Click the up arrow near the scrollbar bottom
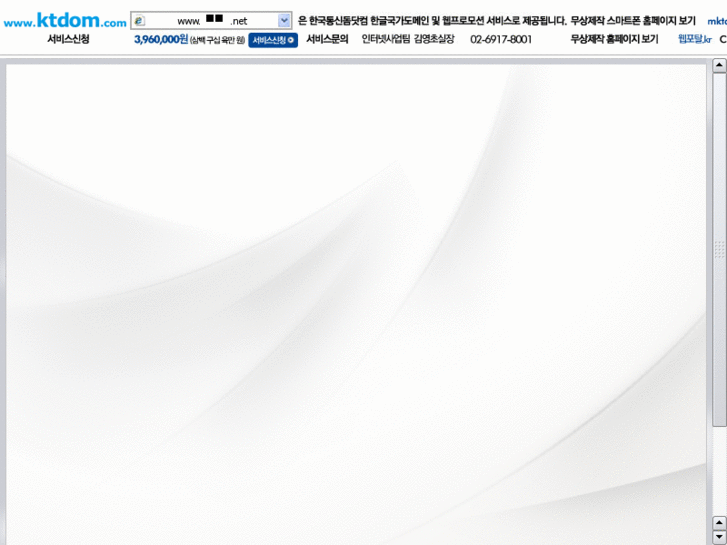Screen dimensions: 727x545 [719, 523]
